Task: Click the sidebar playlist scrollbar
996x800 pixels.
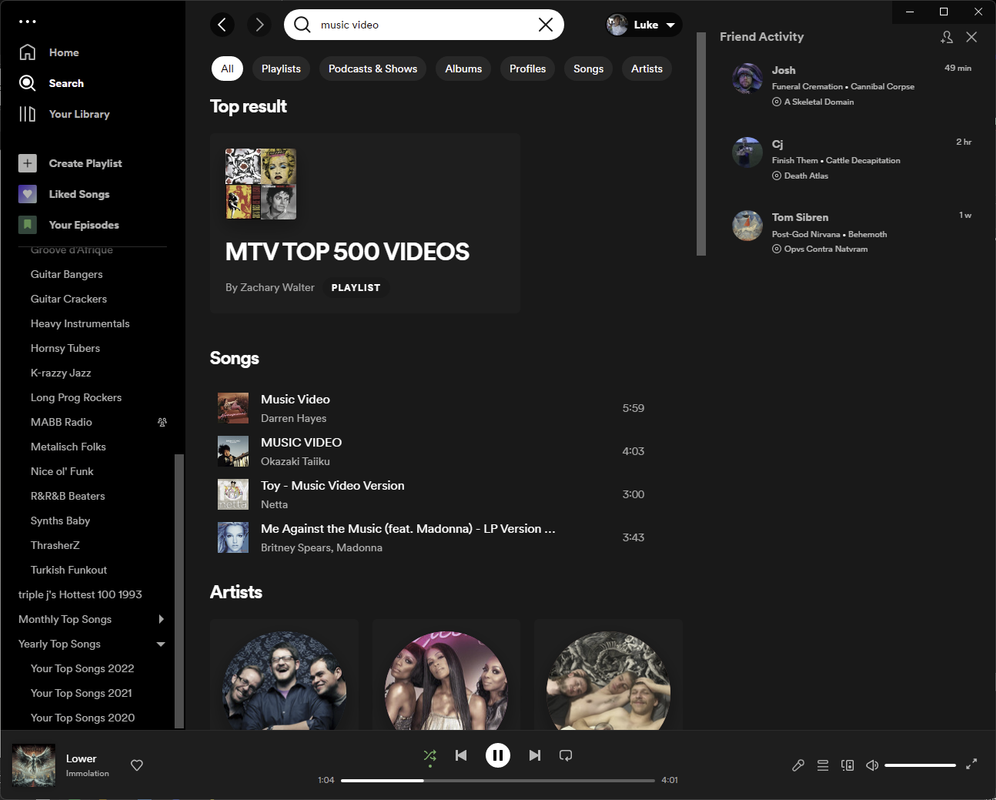Action: point(179,591)
